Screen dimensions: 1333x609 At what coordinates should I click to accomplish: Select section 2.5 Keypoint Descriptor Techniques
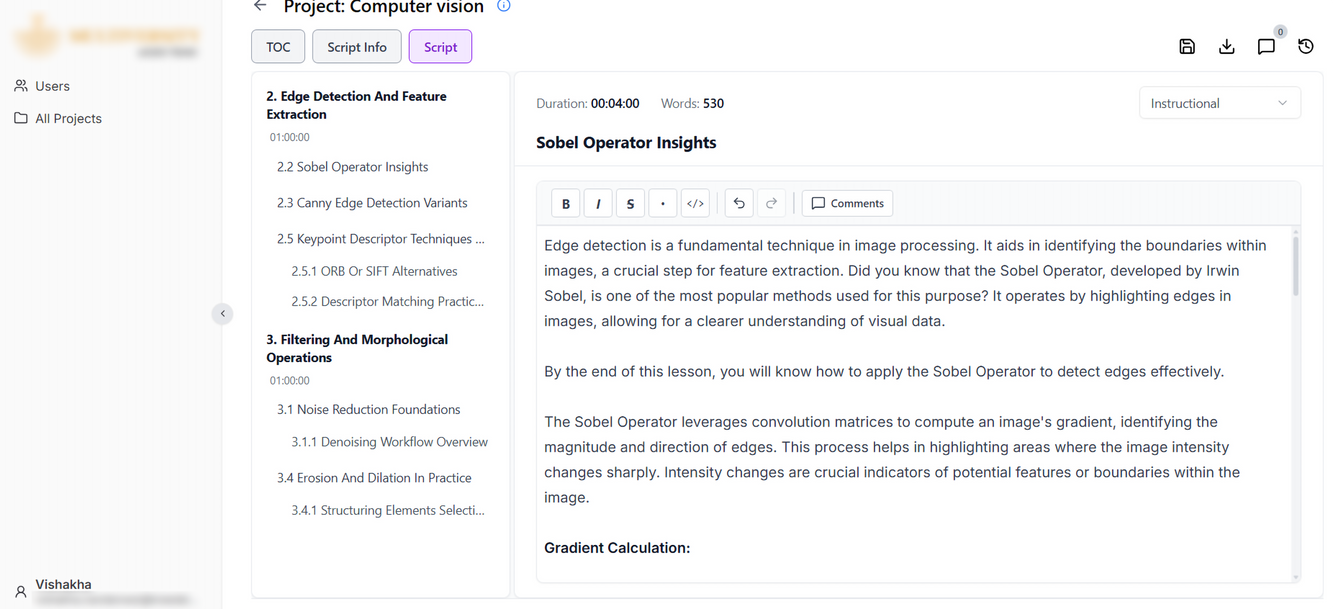coord(380,239)
